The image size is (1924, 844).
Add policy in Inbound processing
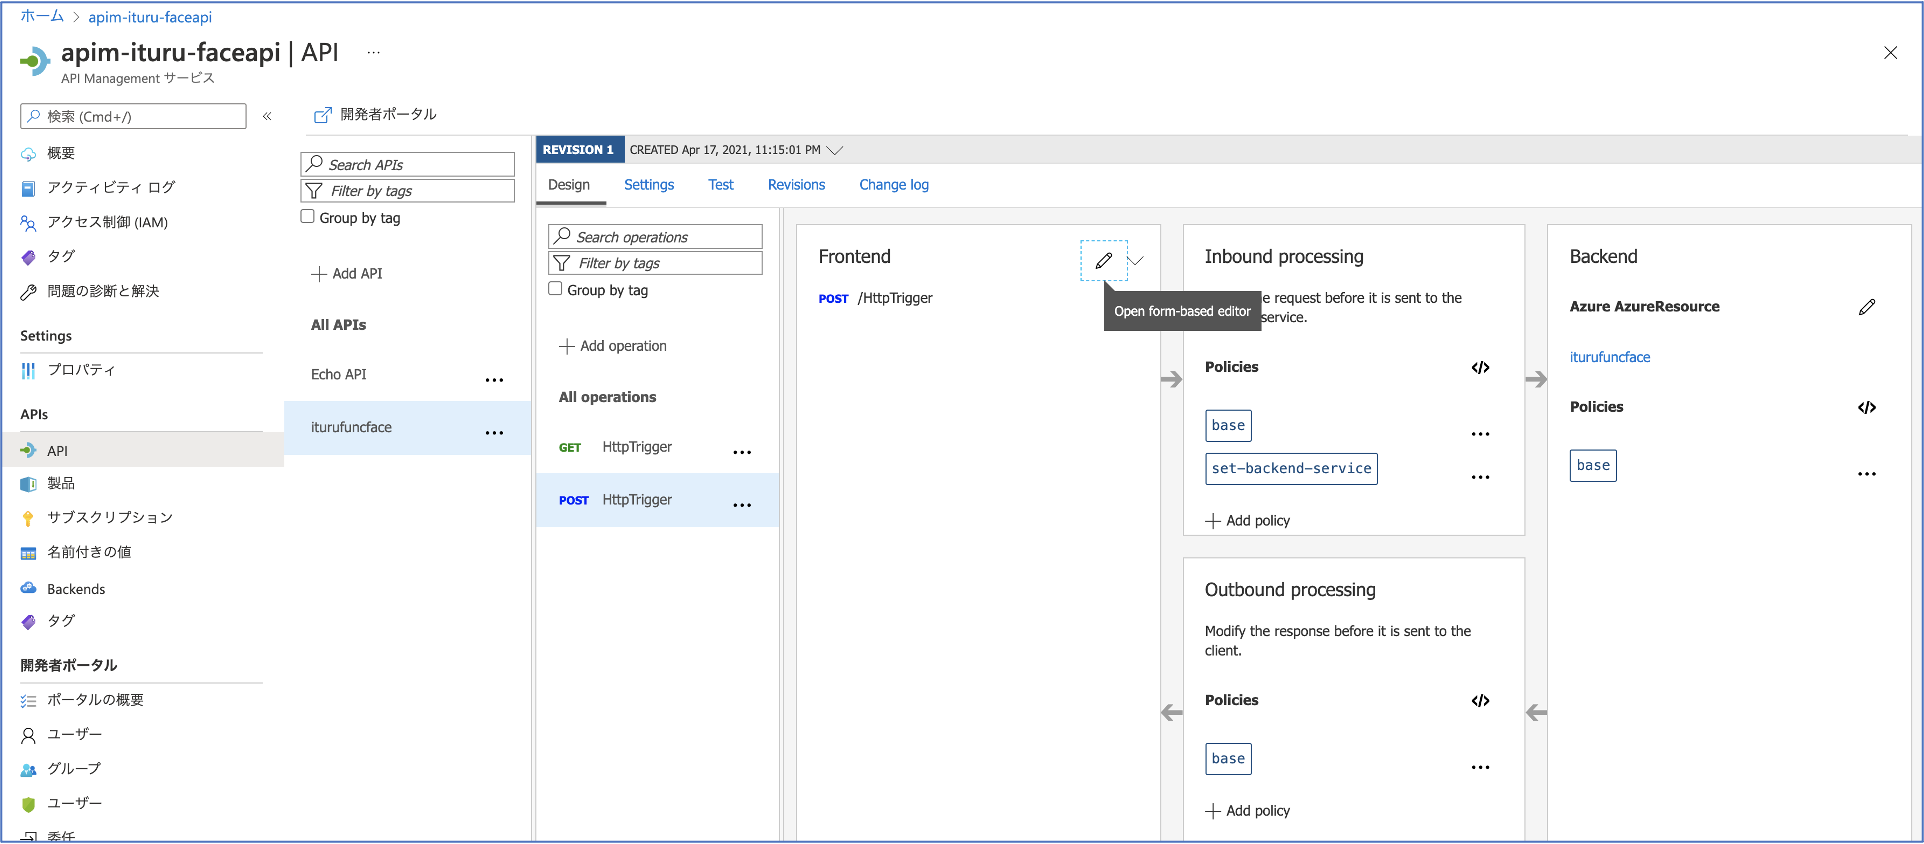coord(1248,521)
